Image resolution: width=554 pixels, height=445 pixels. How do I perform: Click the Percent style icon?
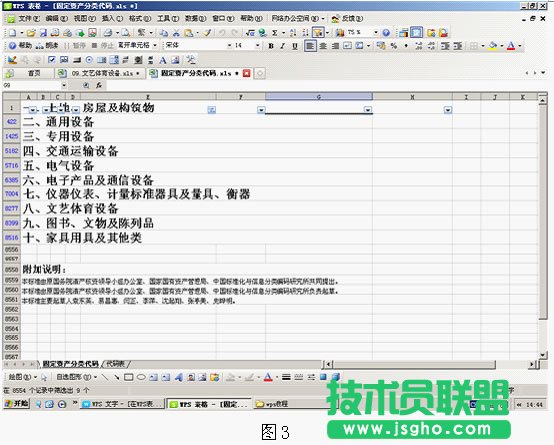tap(394, 46)
